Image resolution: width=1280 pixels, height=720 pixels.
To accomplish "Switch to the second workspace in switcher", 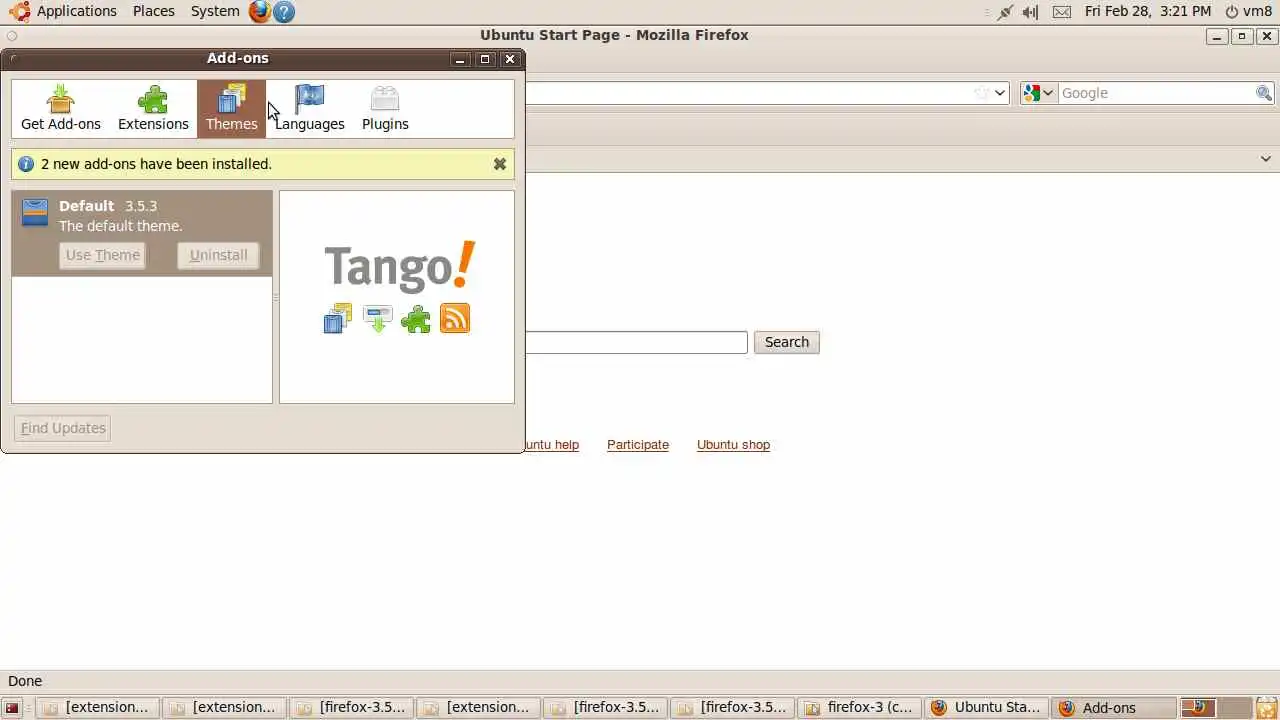I will pos(1235,708).
